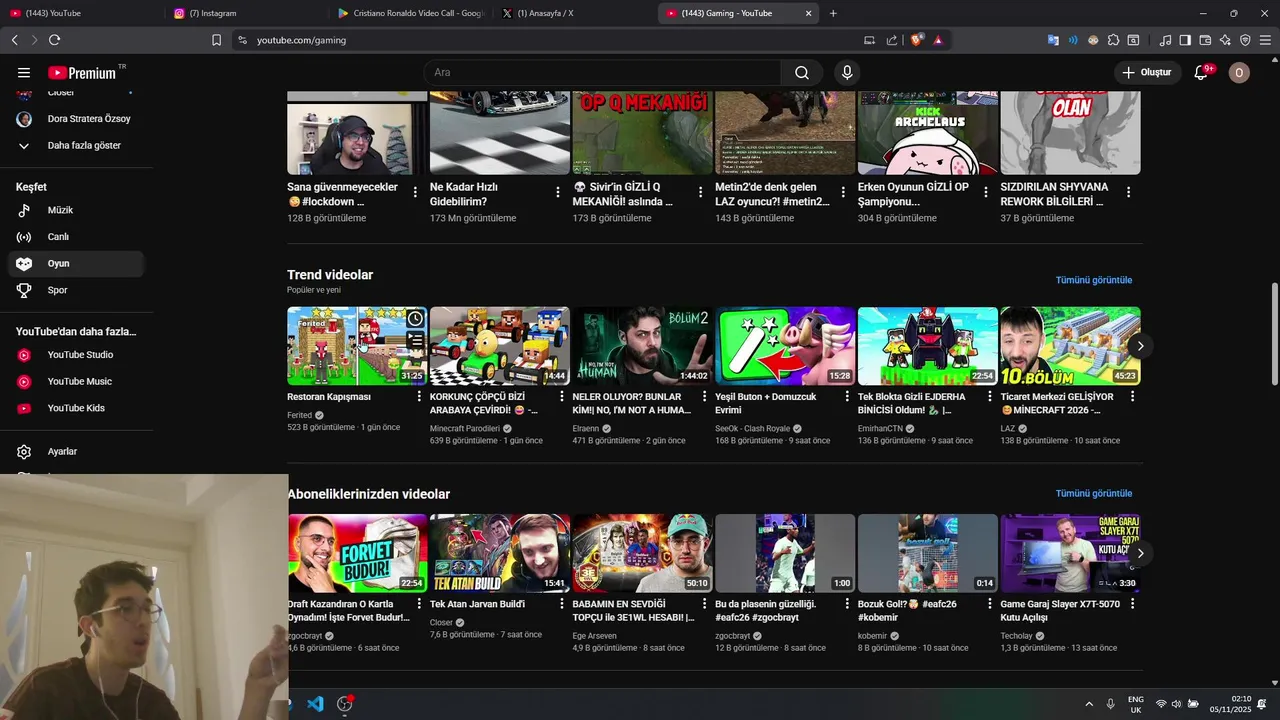Open Ayarlar settings in sidebar
1280x720 pixels.
click(76, 451)
